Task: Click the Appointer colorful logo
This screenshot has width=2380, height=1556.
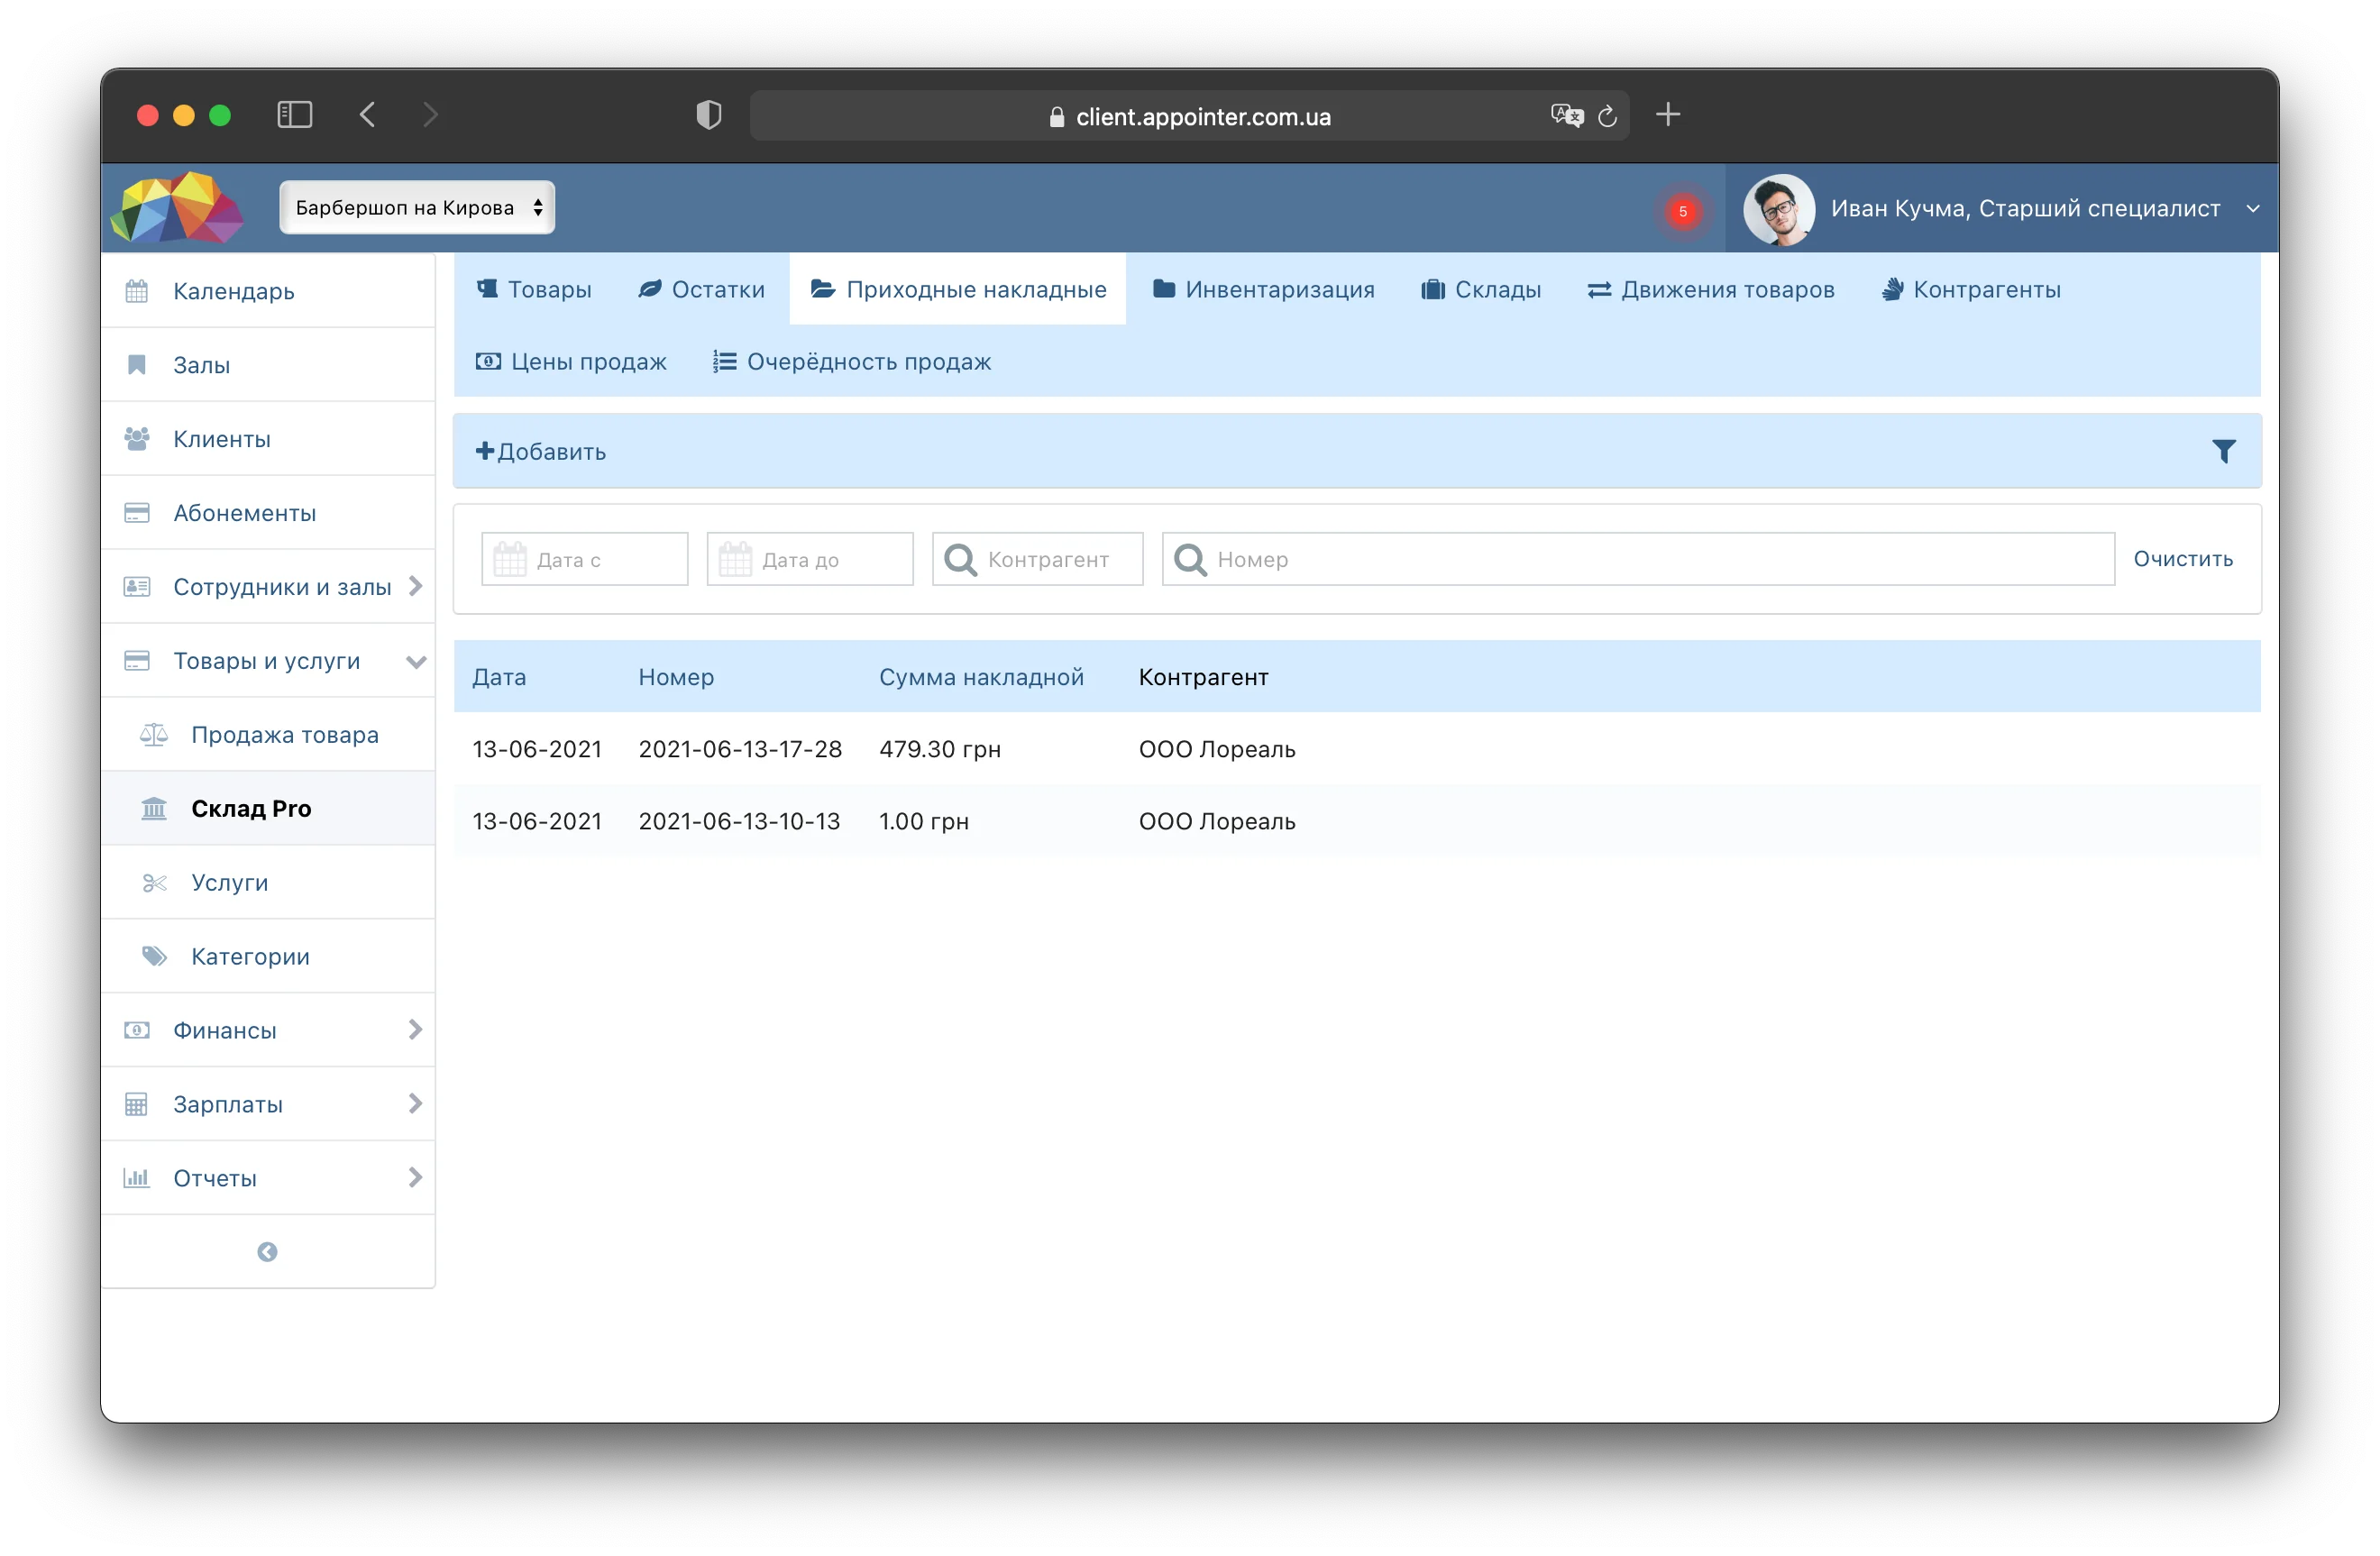Action: pyautogui.click(x=177, y=208)
